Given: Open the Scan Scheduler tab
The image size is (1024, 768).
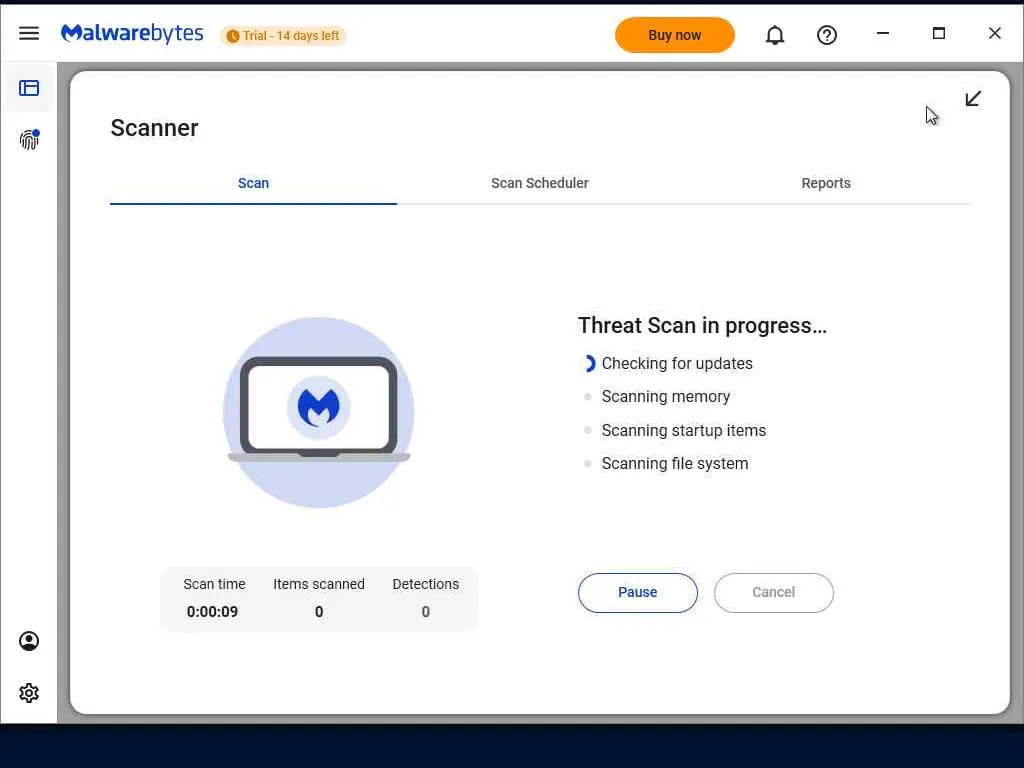Looking at the screenshot, I should [x=539, y=184].
